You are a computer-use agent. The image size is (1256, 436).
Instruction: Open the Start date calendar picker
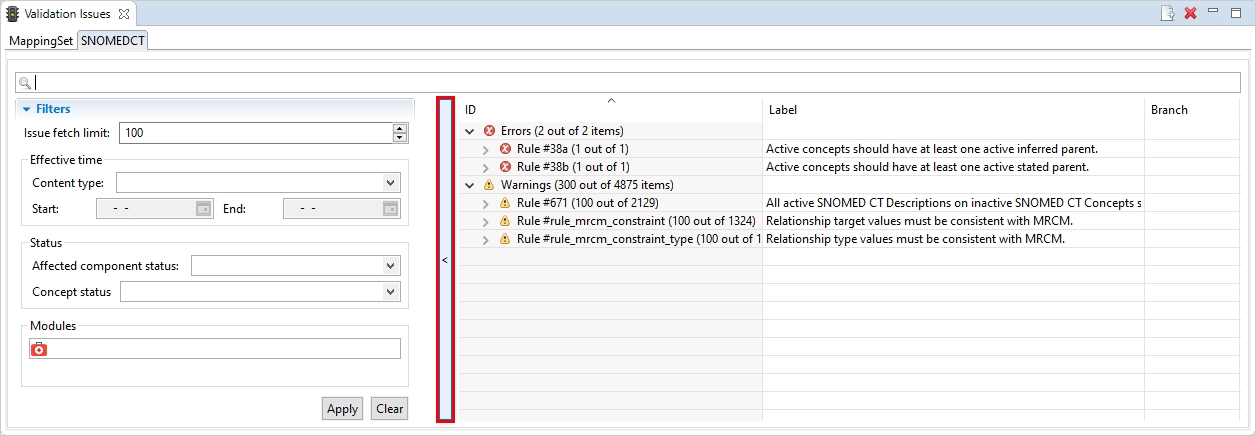[203, 209]
